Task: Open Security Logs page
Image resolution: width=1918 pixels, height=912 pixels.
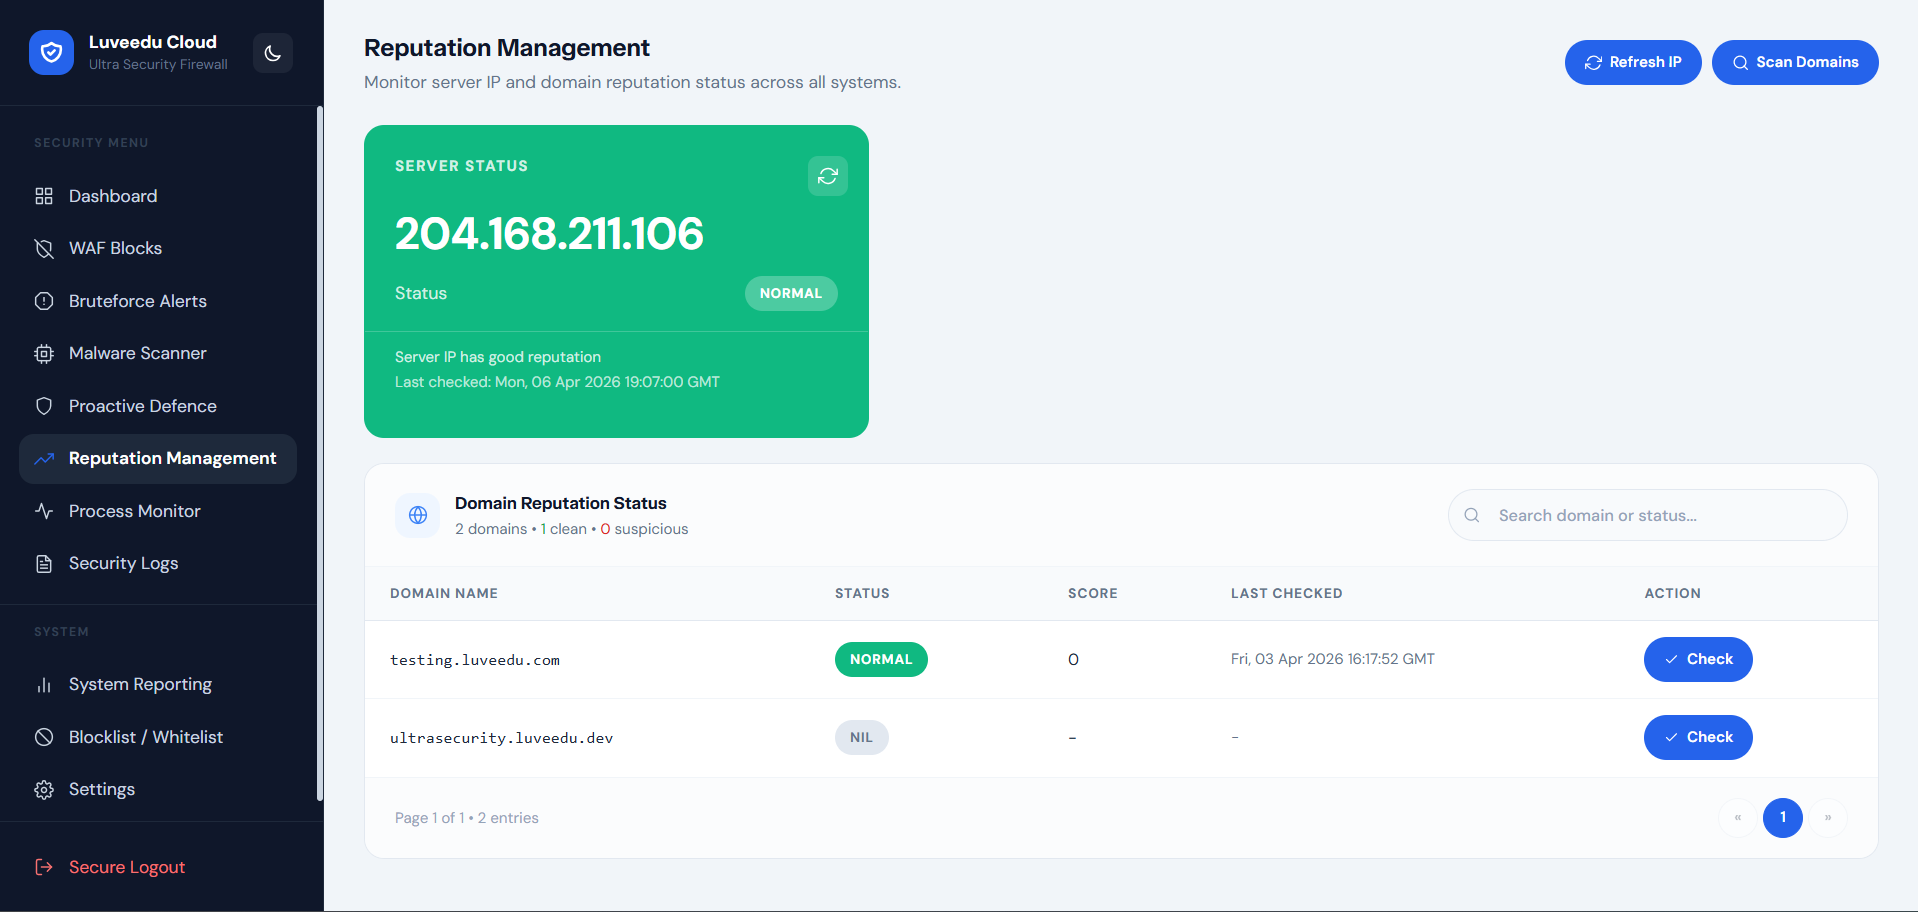Action: point(158,563)
